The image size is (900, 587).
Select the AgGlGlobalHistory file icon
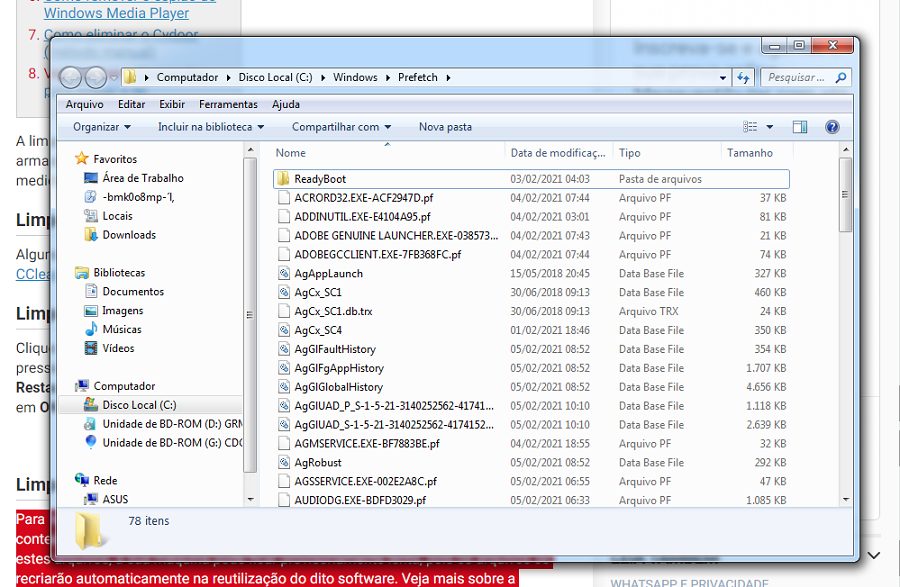coord(284,387)
